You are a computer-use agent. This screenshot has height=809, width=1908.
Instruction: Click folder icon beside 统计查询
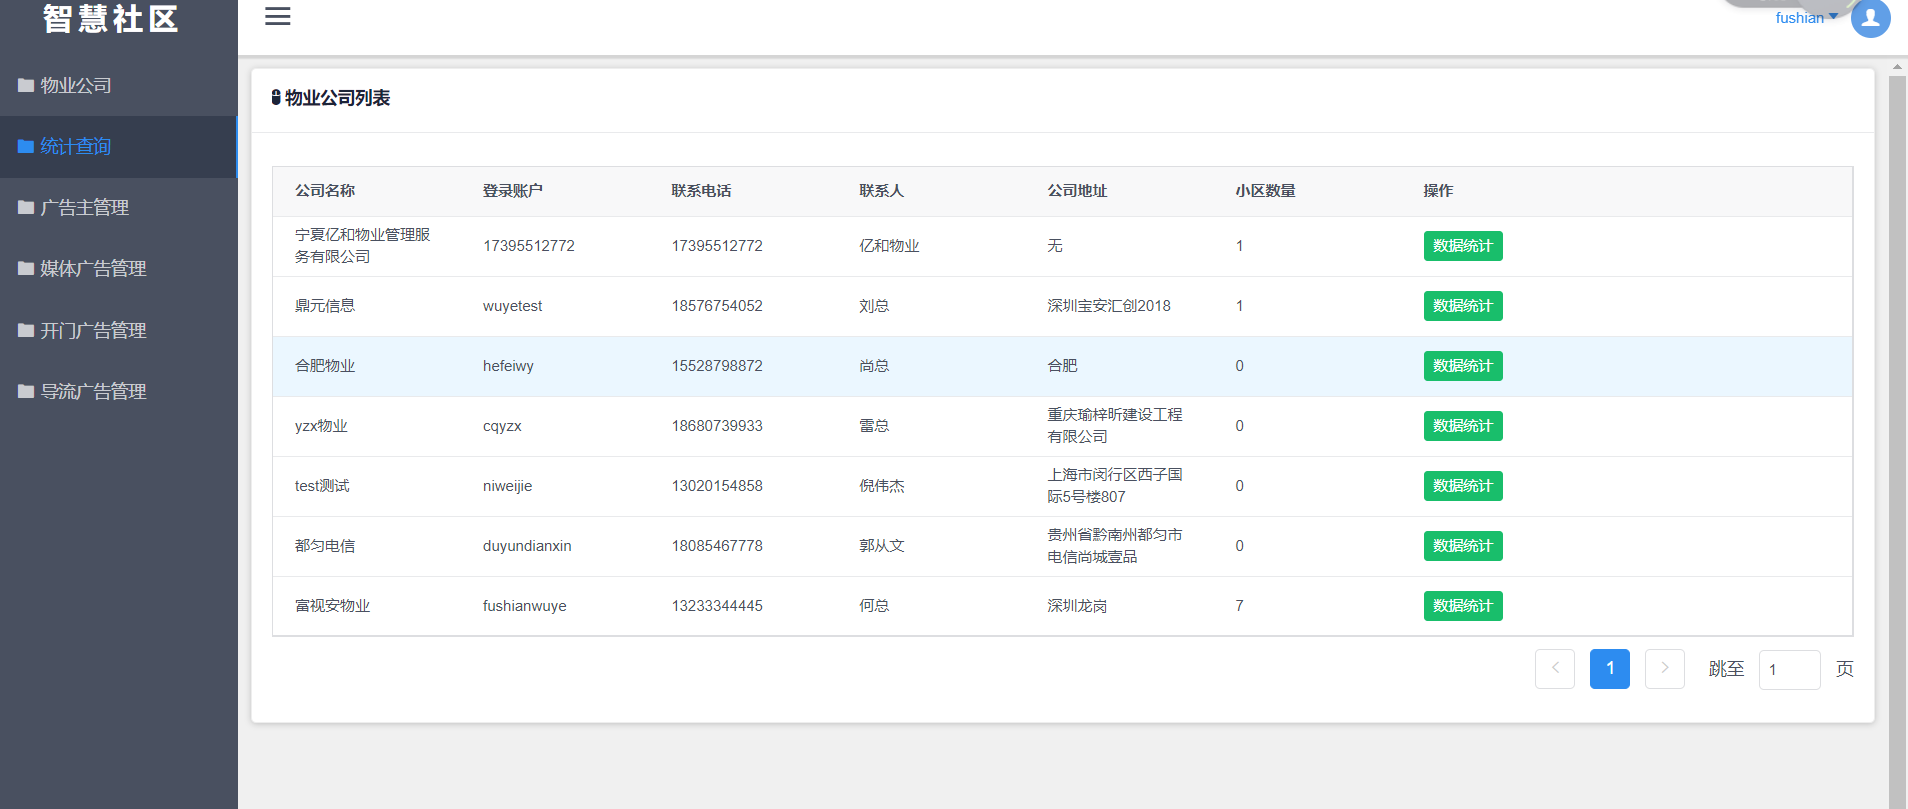pyautogui.click(x=26, y=146)
